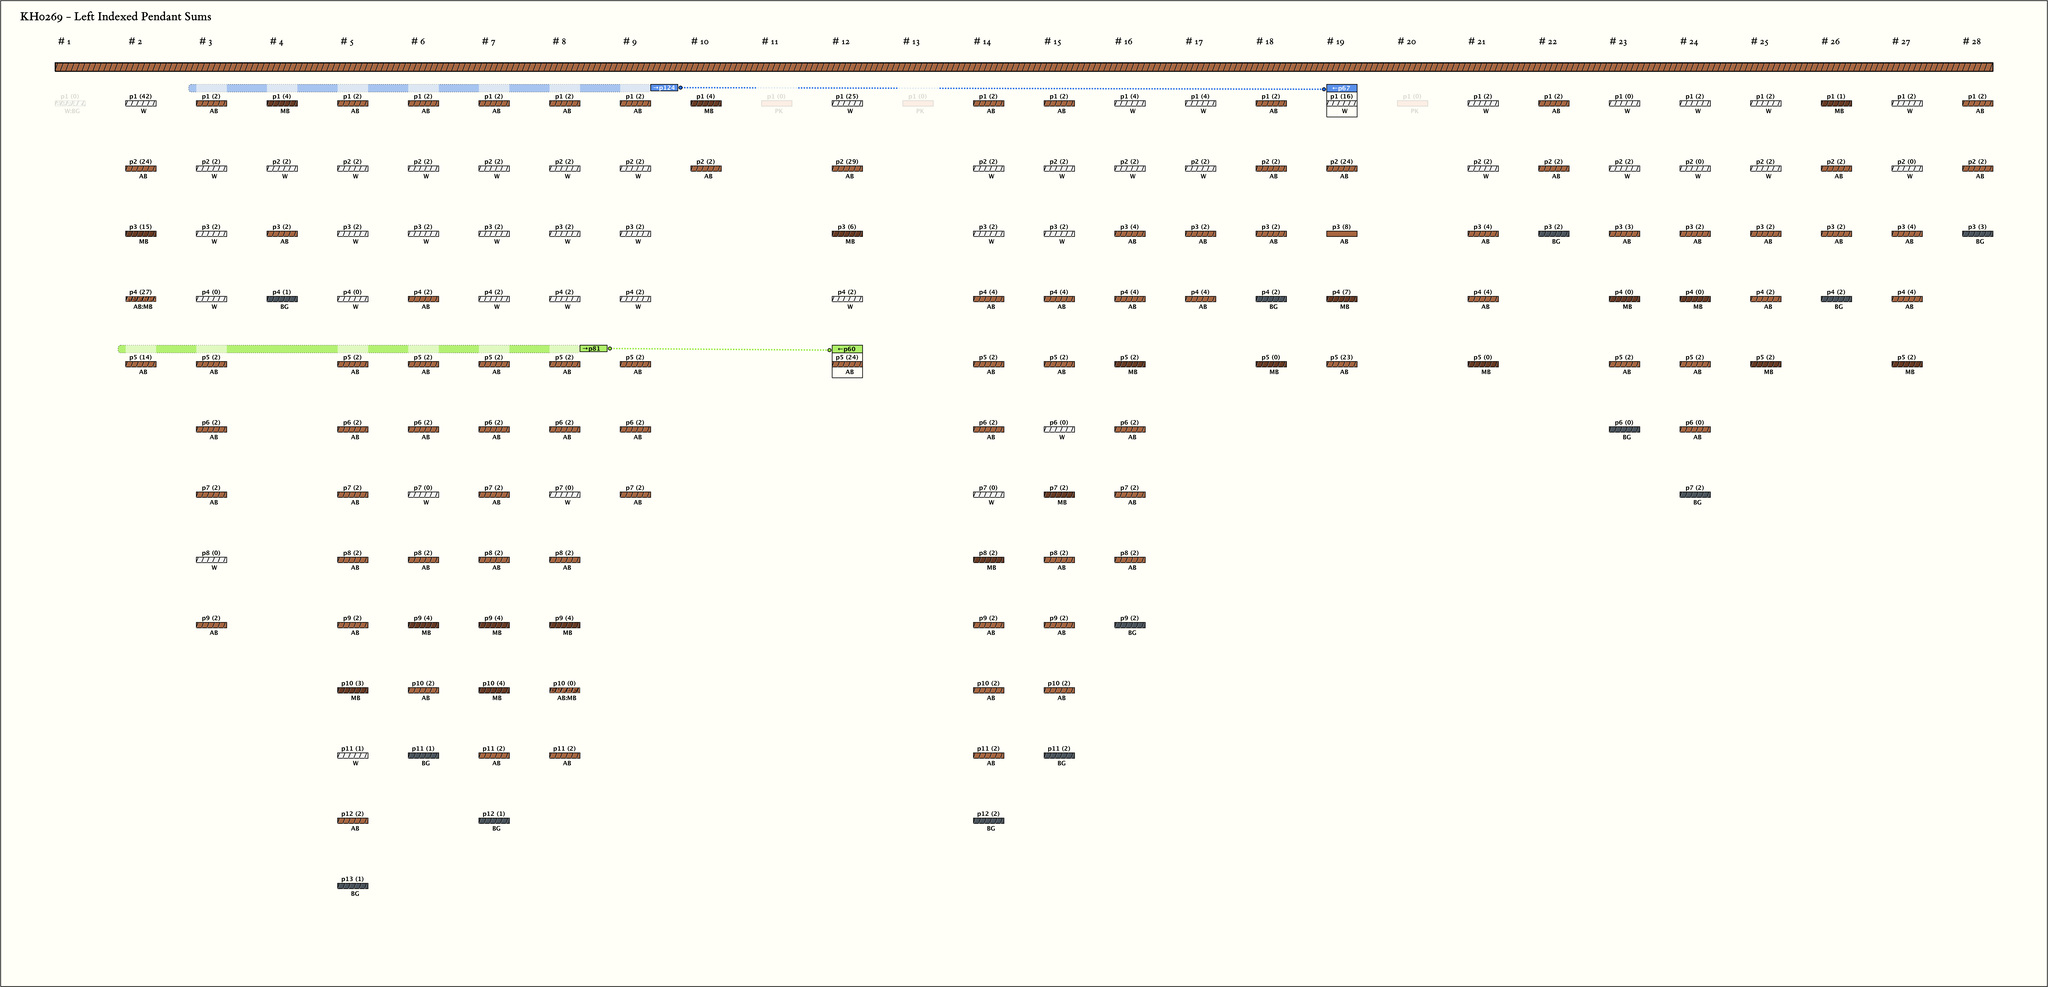The image size is (2048, 987).
Task: Select the p10 (0) AB:MB cord in column 8
Action: point(564,690)
